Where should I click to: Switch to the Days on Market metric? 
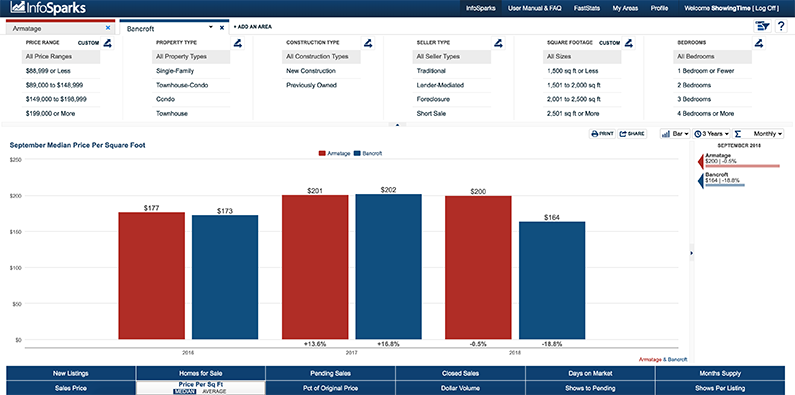pyautogui.click(x=590, y=373)
